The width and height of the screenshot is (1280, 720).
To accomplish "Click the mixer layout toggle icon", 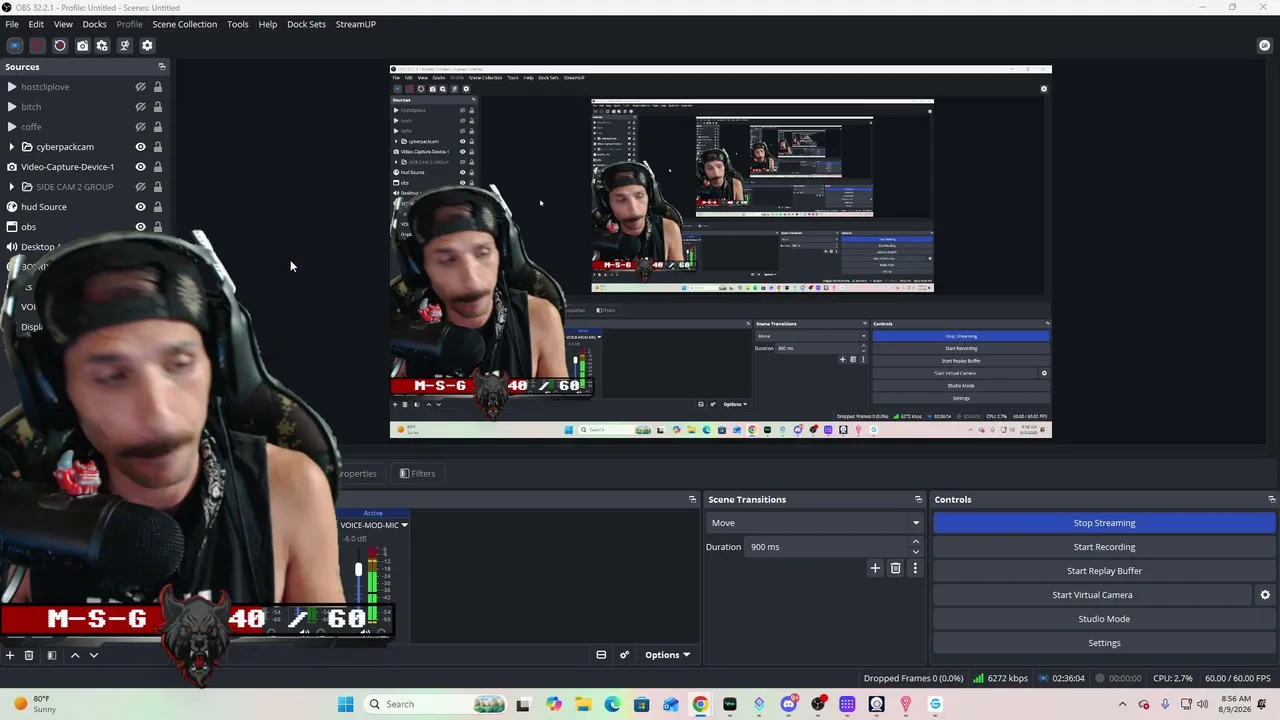I will (601, 655).
